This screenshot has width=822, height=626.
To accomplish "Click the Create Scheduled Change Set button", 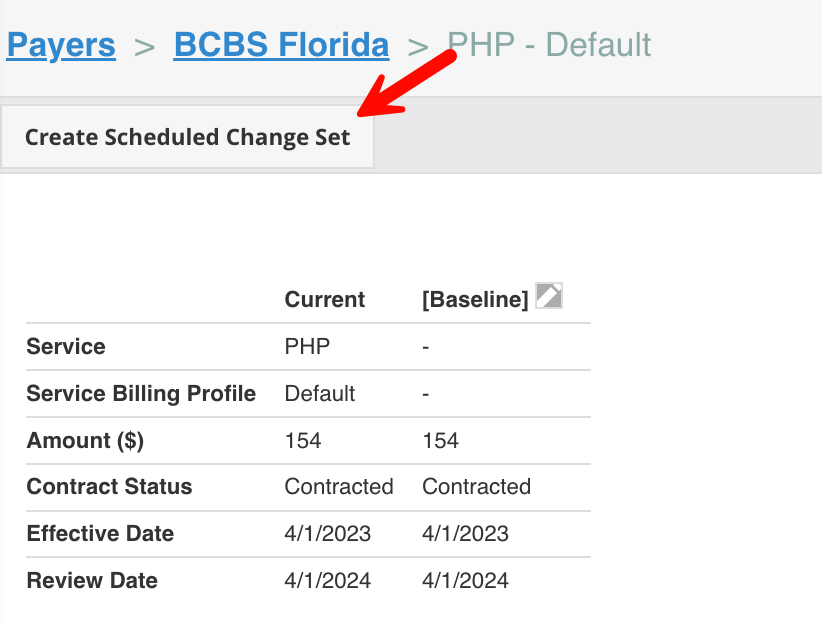I will tap(188, 137).
